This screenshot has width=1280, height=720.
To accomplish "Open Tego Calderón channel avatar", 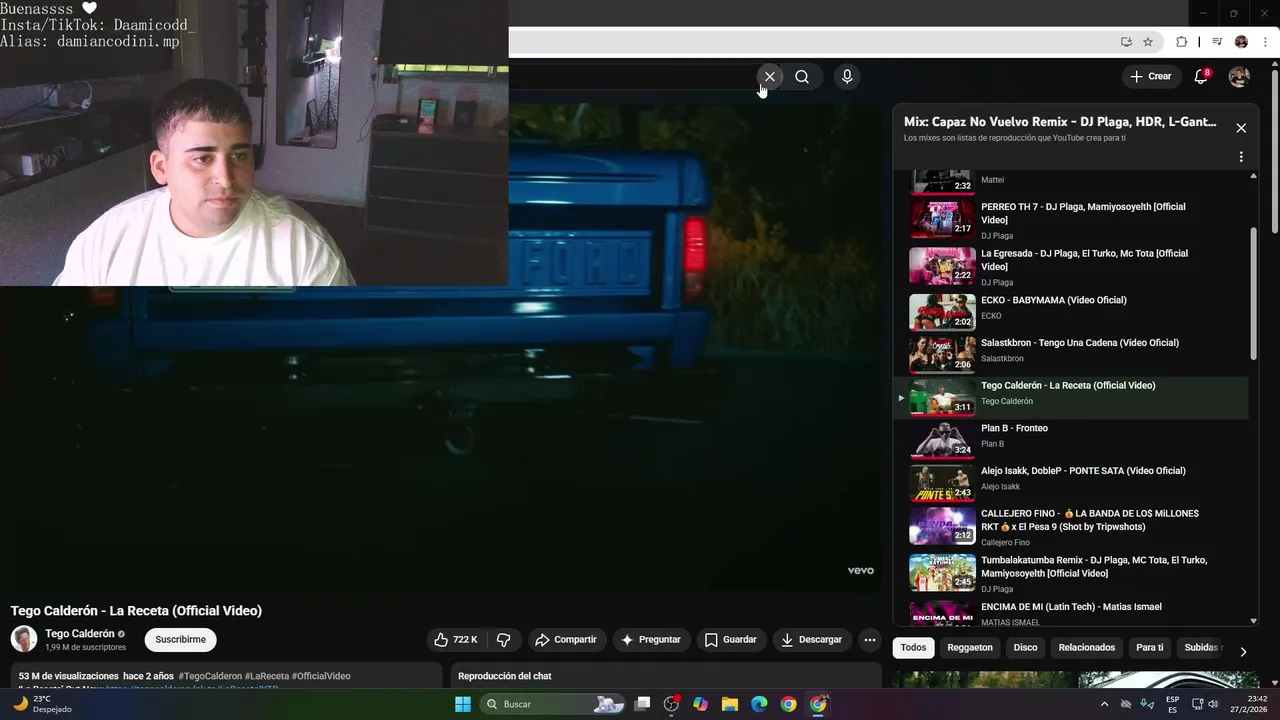I will [24, 639].
